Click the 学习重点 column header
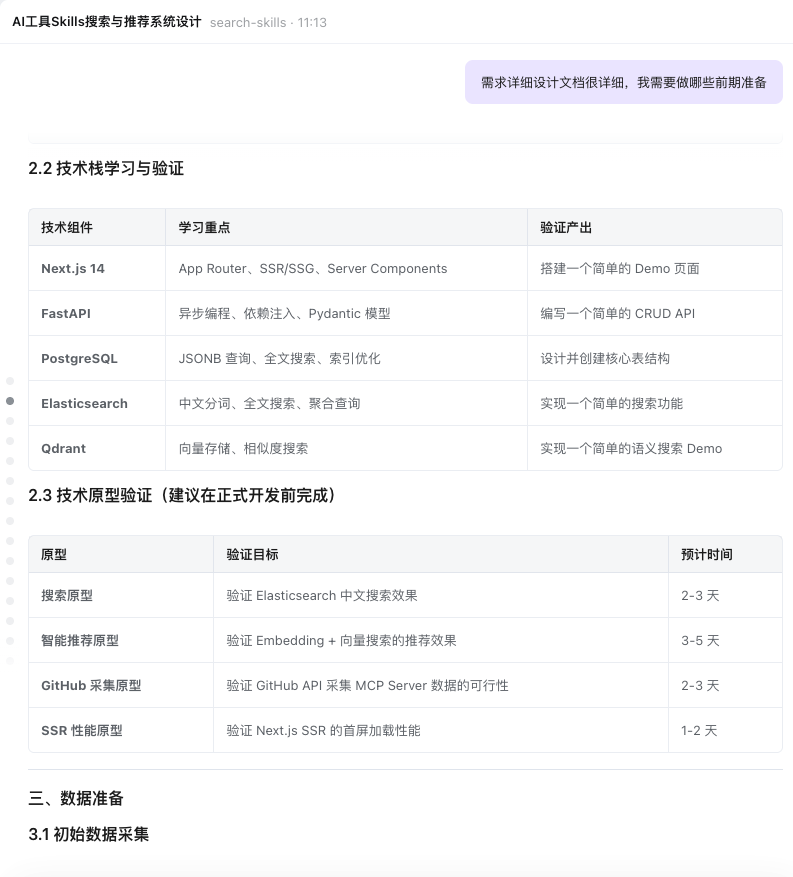793x877 pixels. [204, 228]
